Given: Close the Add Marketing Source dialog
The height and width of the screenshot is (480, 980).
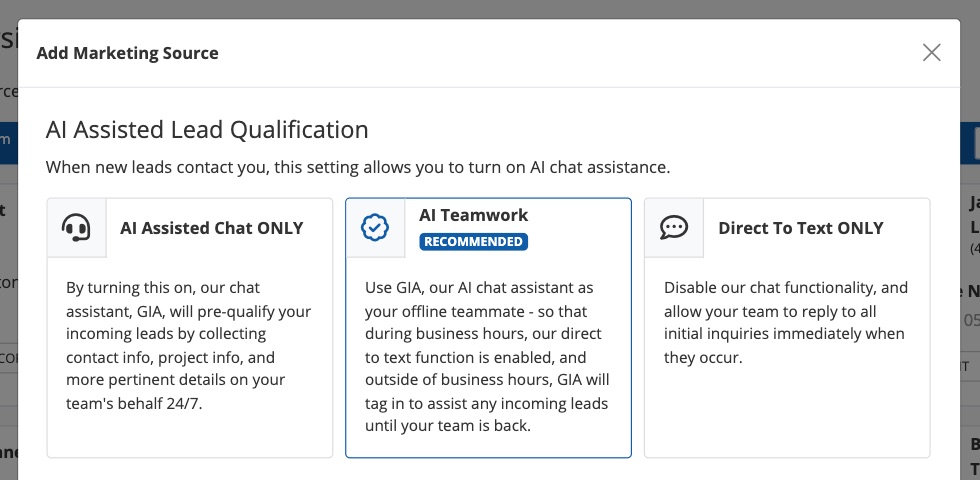Looking at the screenshot, I should [x=932, y=53].
